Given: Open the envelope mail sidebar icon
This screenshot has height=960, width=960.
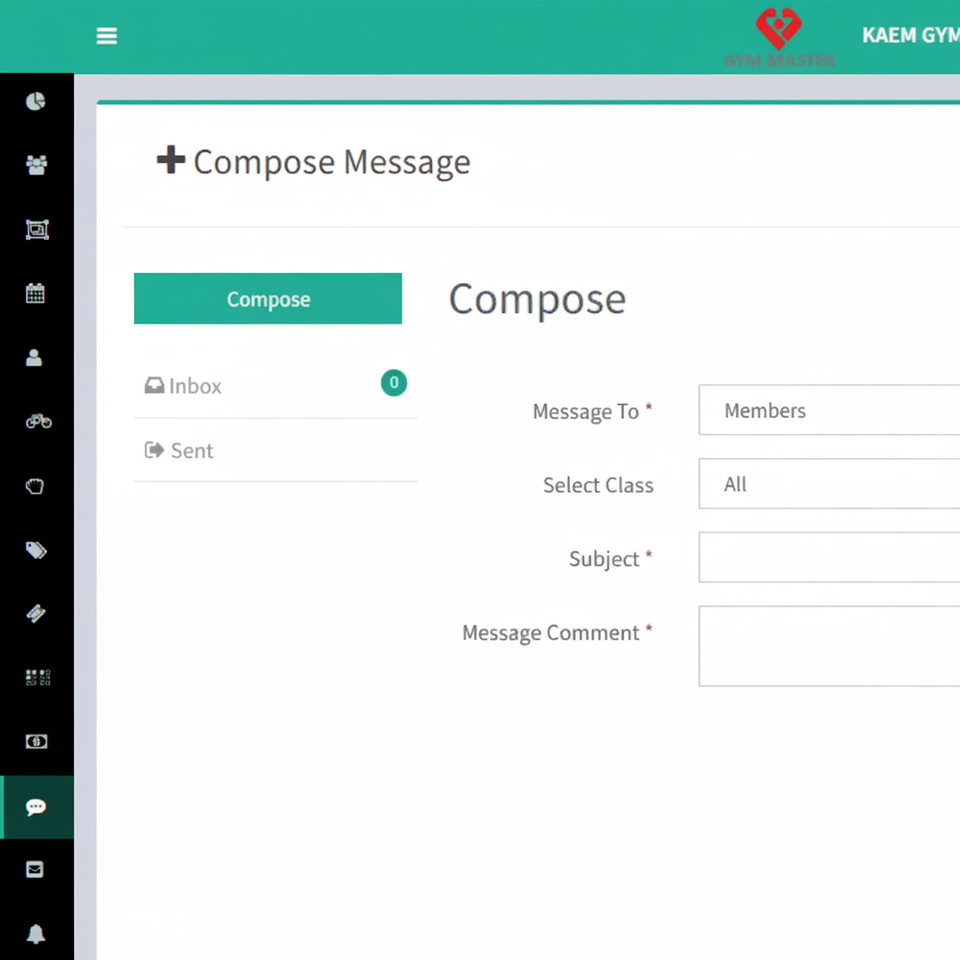Looking at the screenshot, I should 35,869.
